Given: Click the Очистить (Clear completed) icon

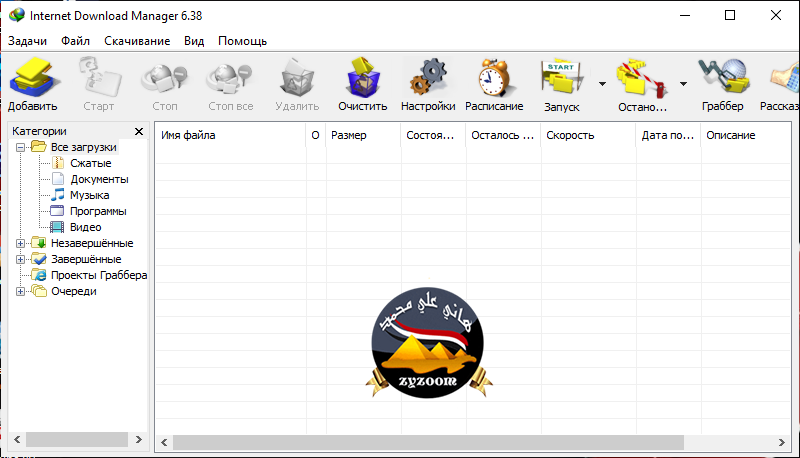Looking at the screenshot, I should click(363, 78).
